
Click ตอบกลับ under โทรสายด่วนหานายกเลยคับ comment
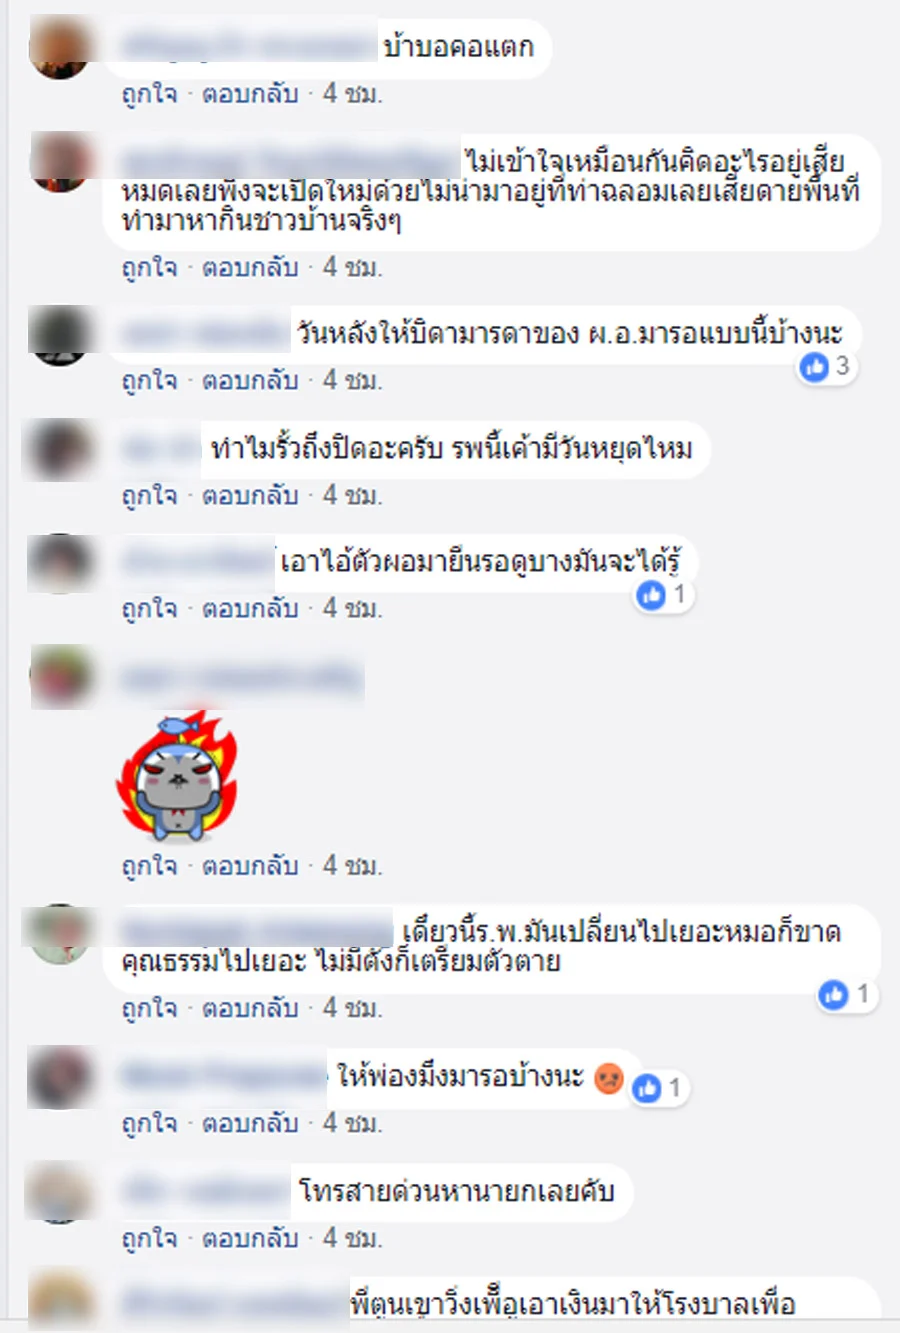[250, 1239]
